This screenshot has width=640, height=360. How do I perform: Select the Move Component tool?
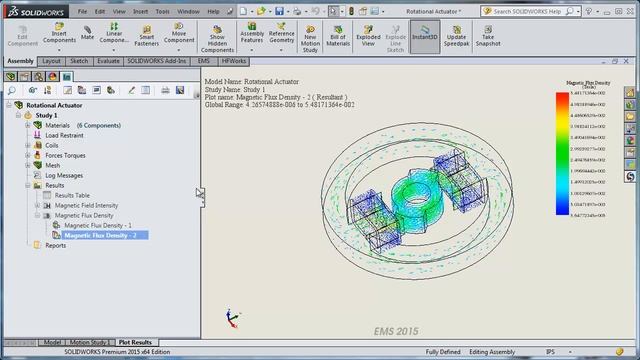[x=179, y=33]
